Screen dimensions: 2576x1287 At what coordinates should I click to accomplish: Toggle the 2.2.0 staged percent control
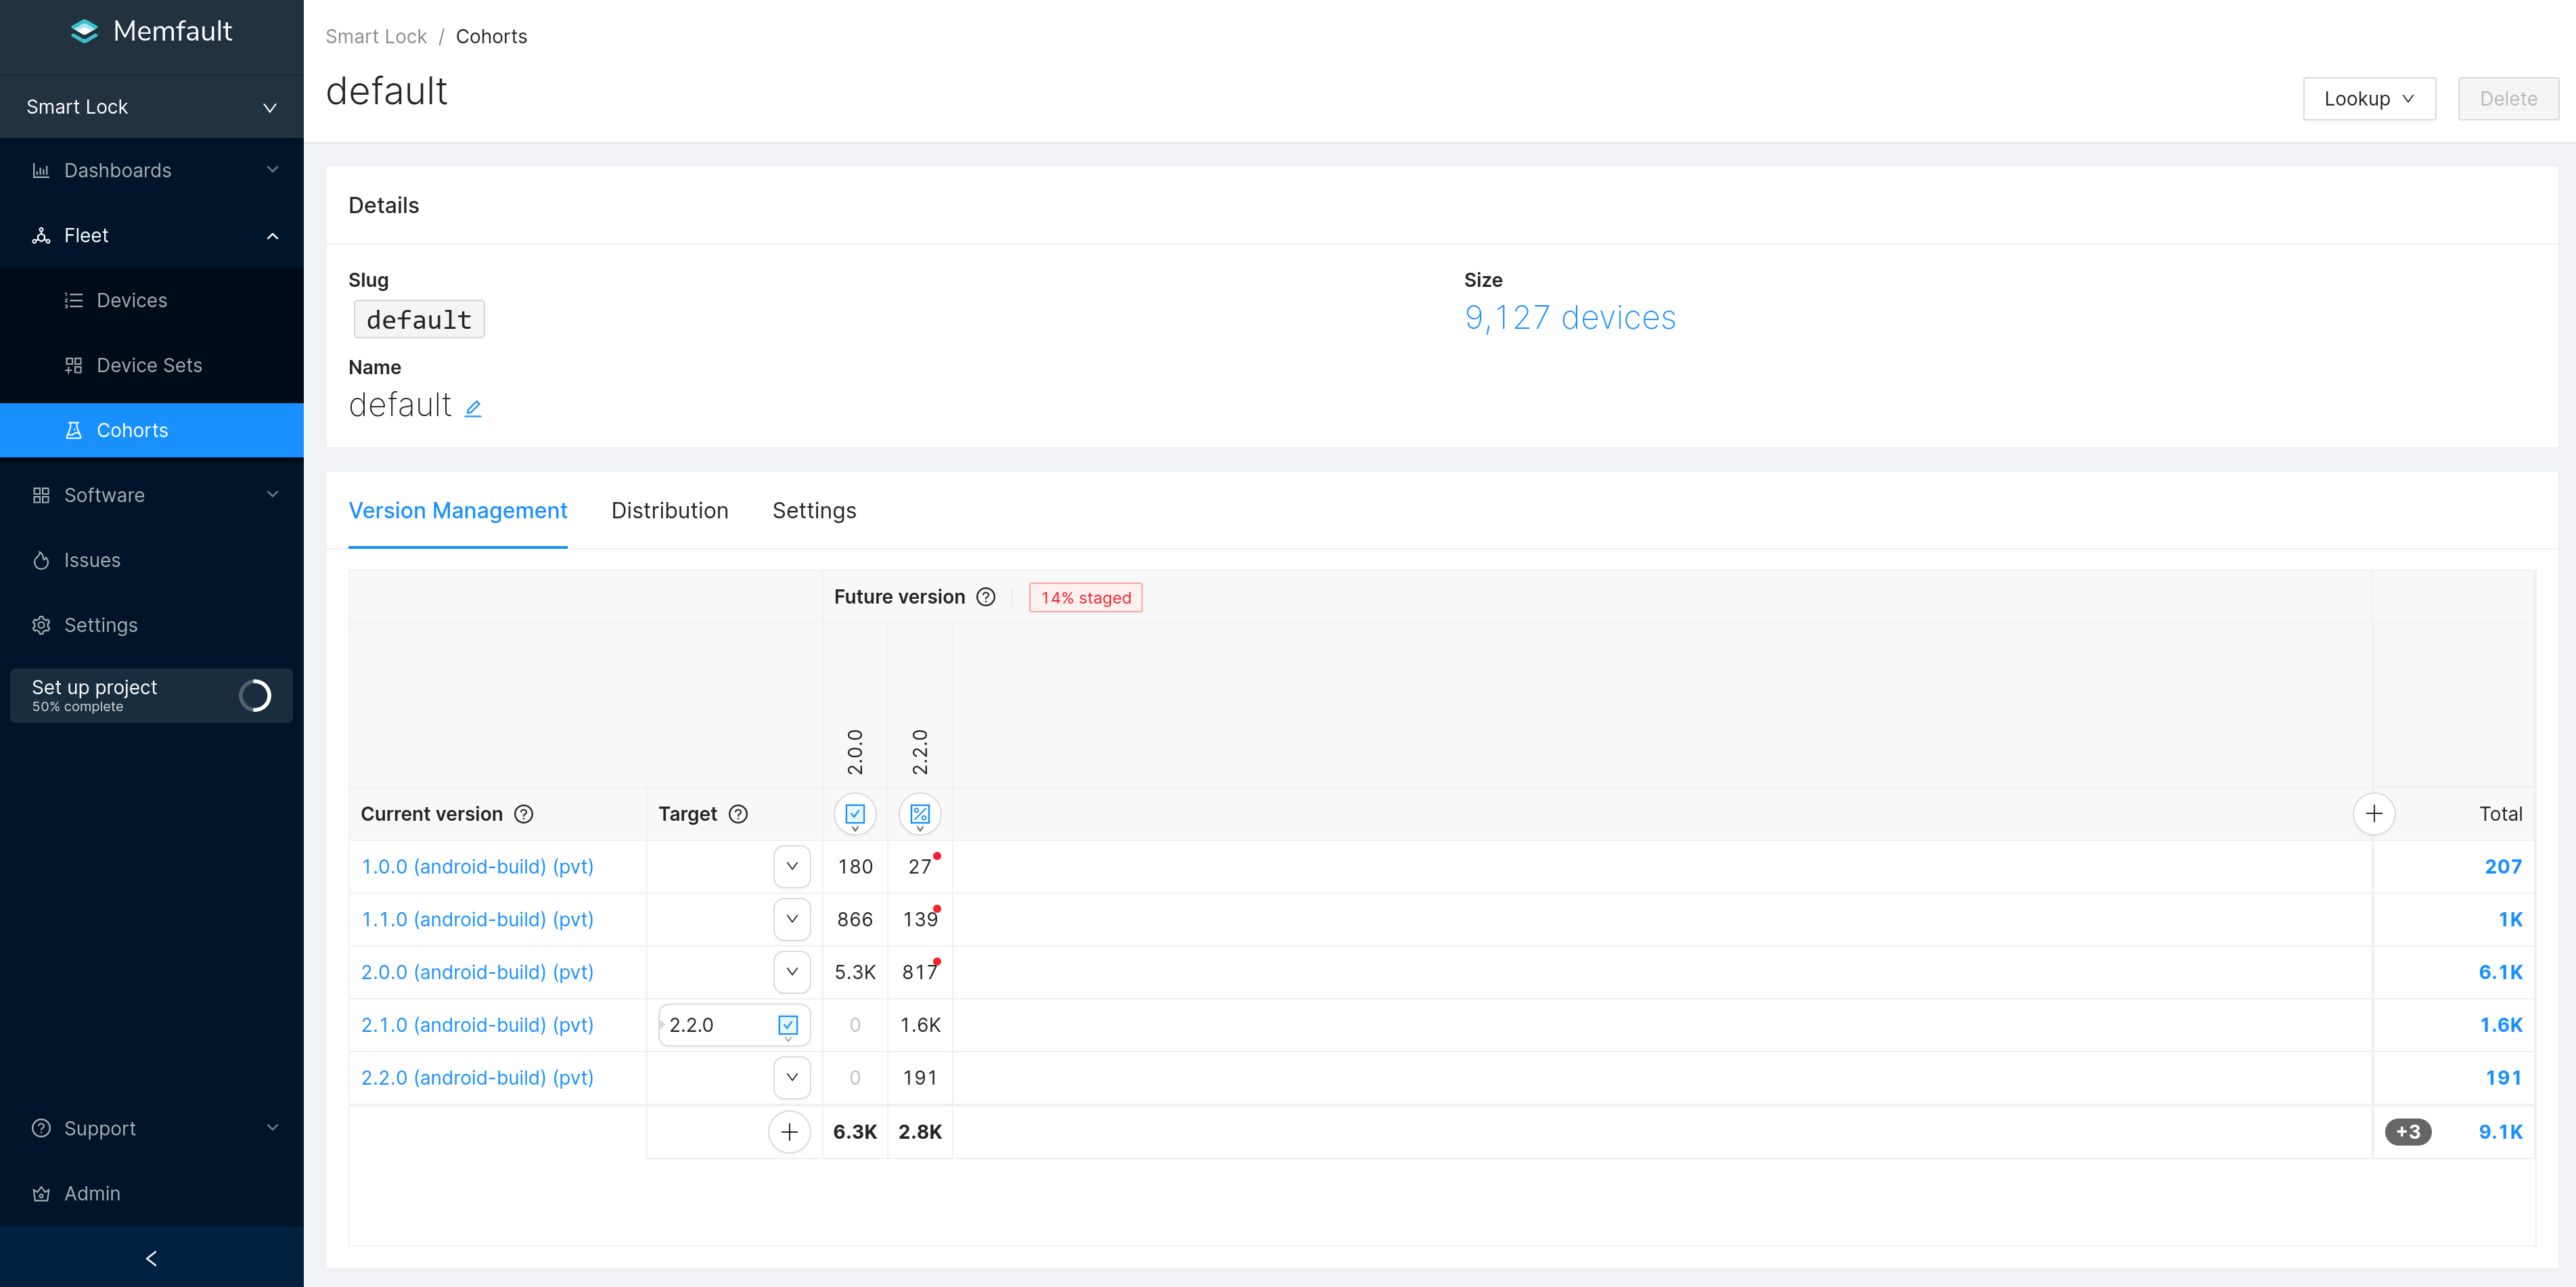click(x=920, y=814)
